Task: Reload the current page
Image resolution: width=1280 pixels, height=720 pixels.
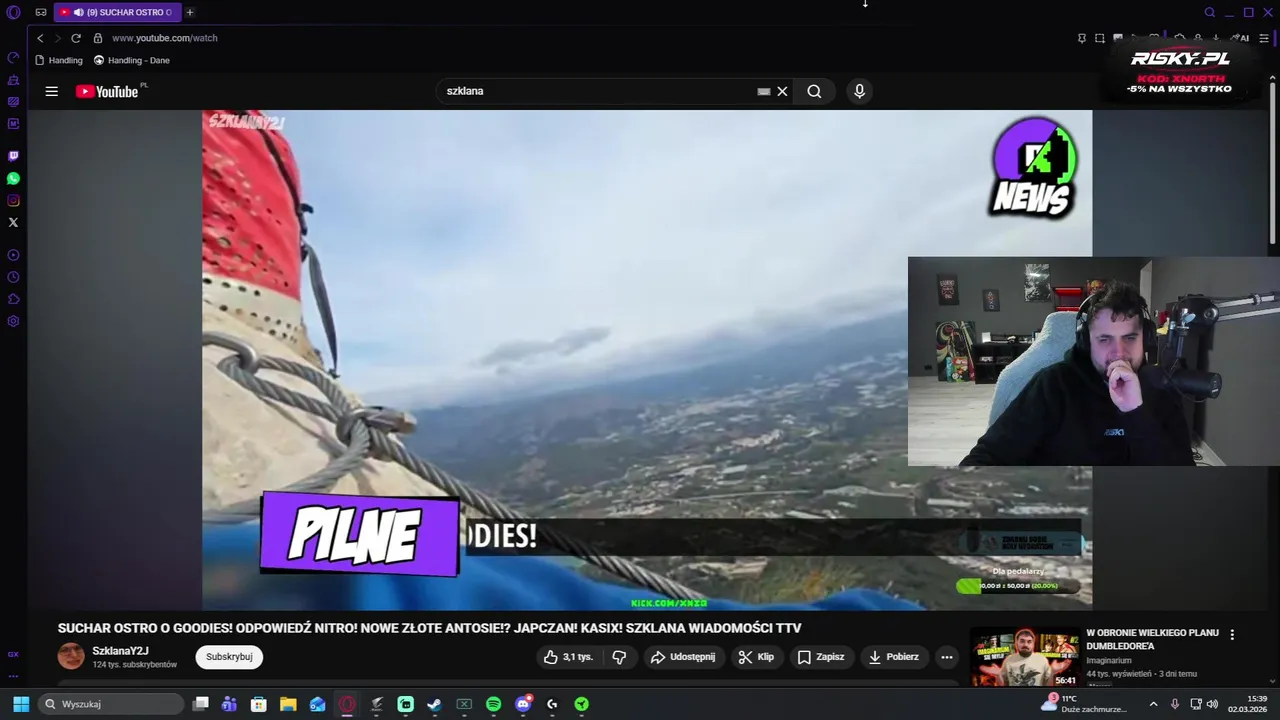Action: pyautogui.click(x=76, y=38)
